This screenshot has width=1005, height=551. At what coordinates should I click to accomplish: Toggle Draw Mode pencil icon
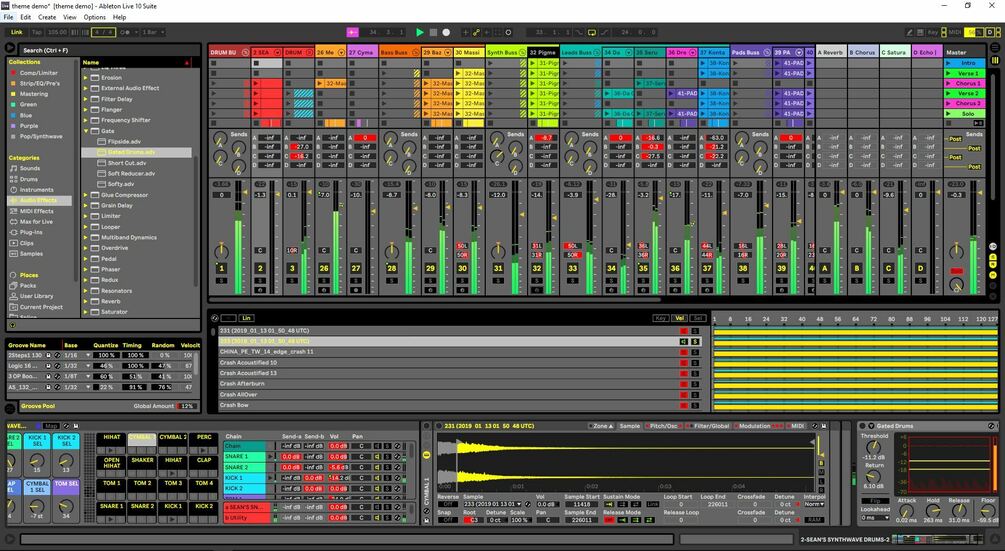(x=909, y=32)
